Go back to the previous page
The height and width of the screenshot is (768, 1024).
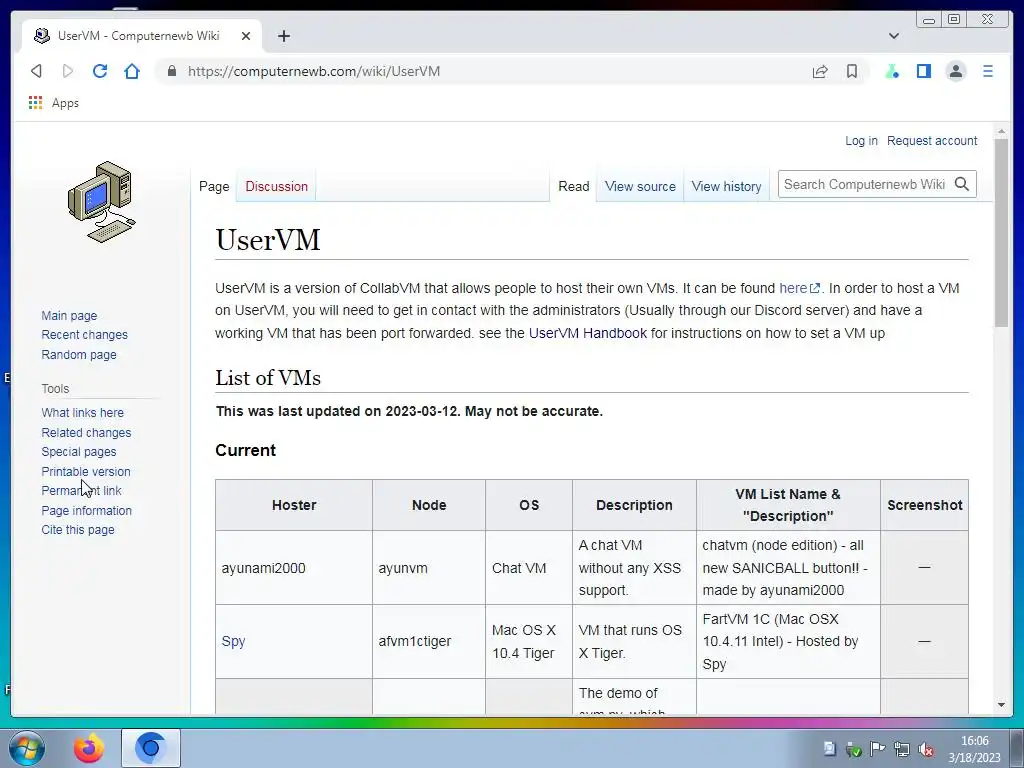[x=37, y=71]
